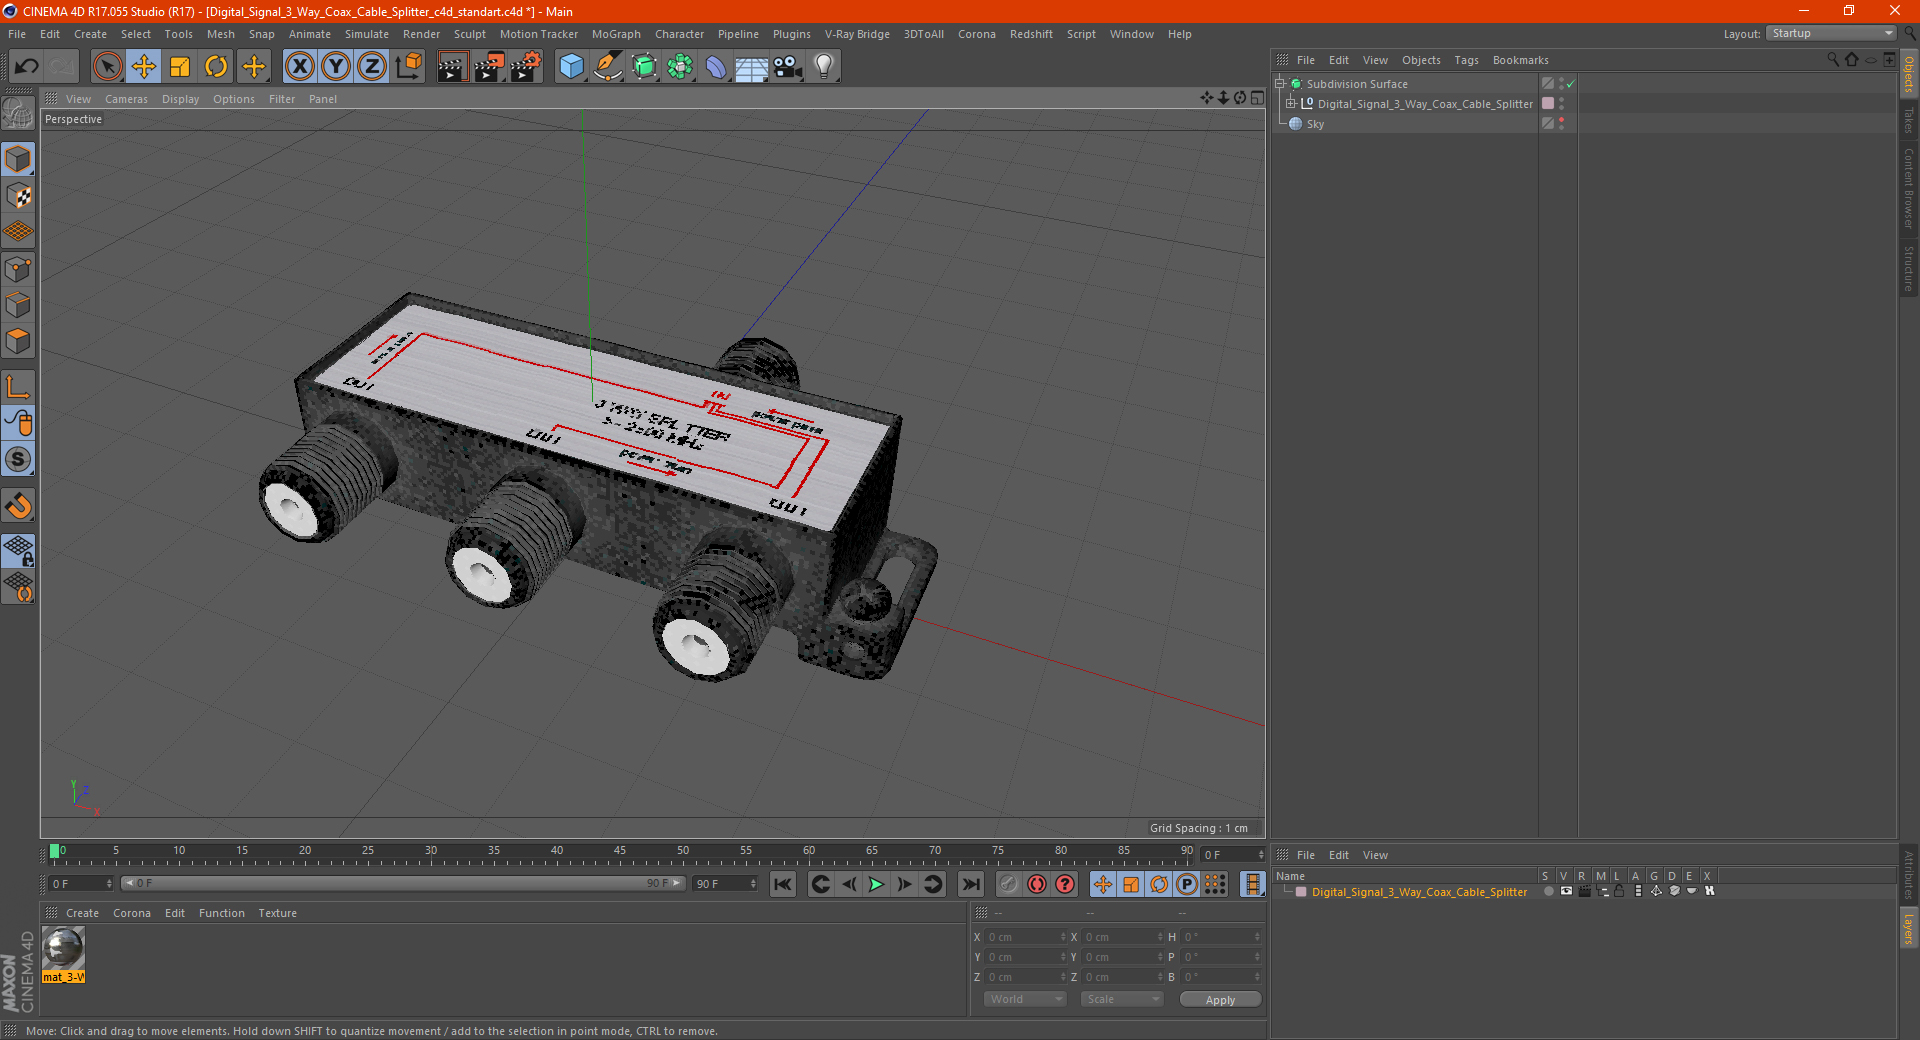Select the mat_3-W material thumbnail
The image size is (1920, 1040).
(63, 948)
